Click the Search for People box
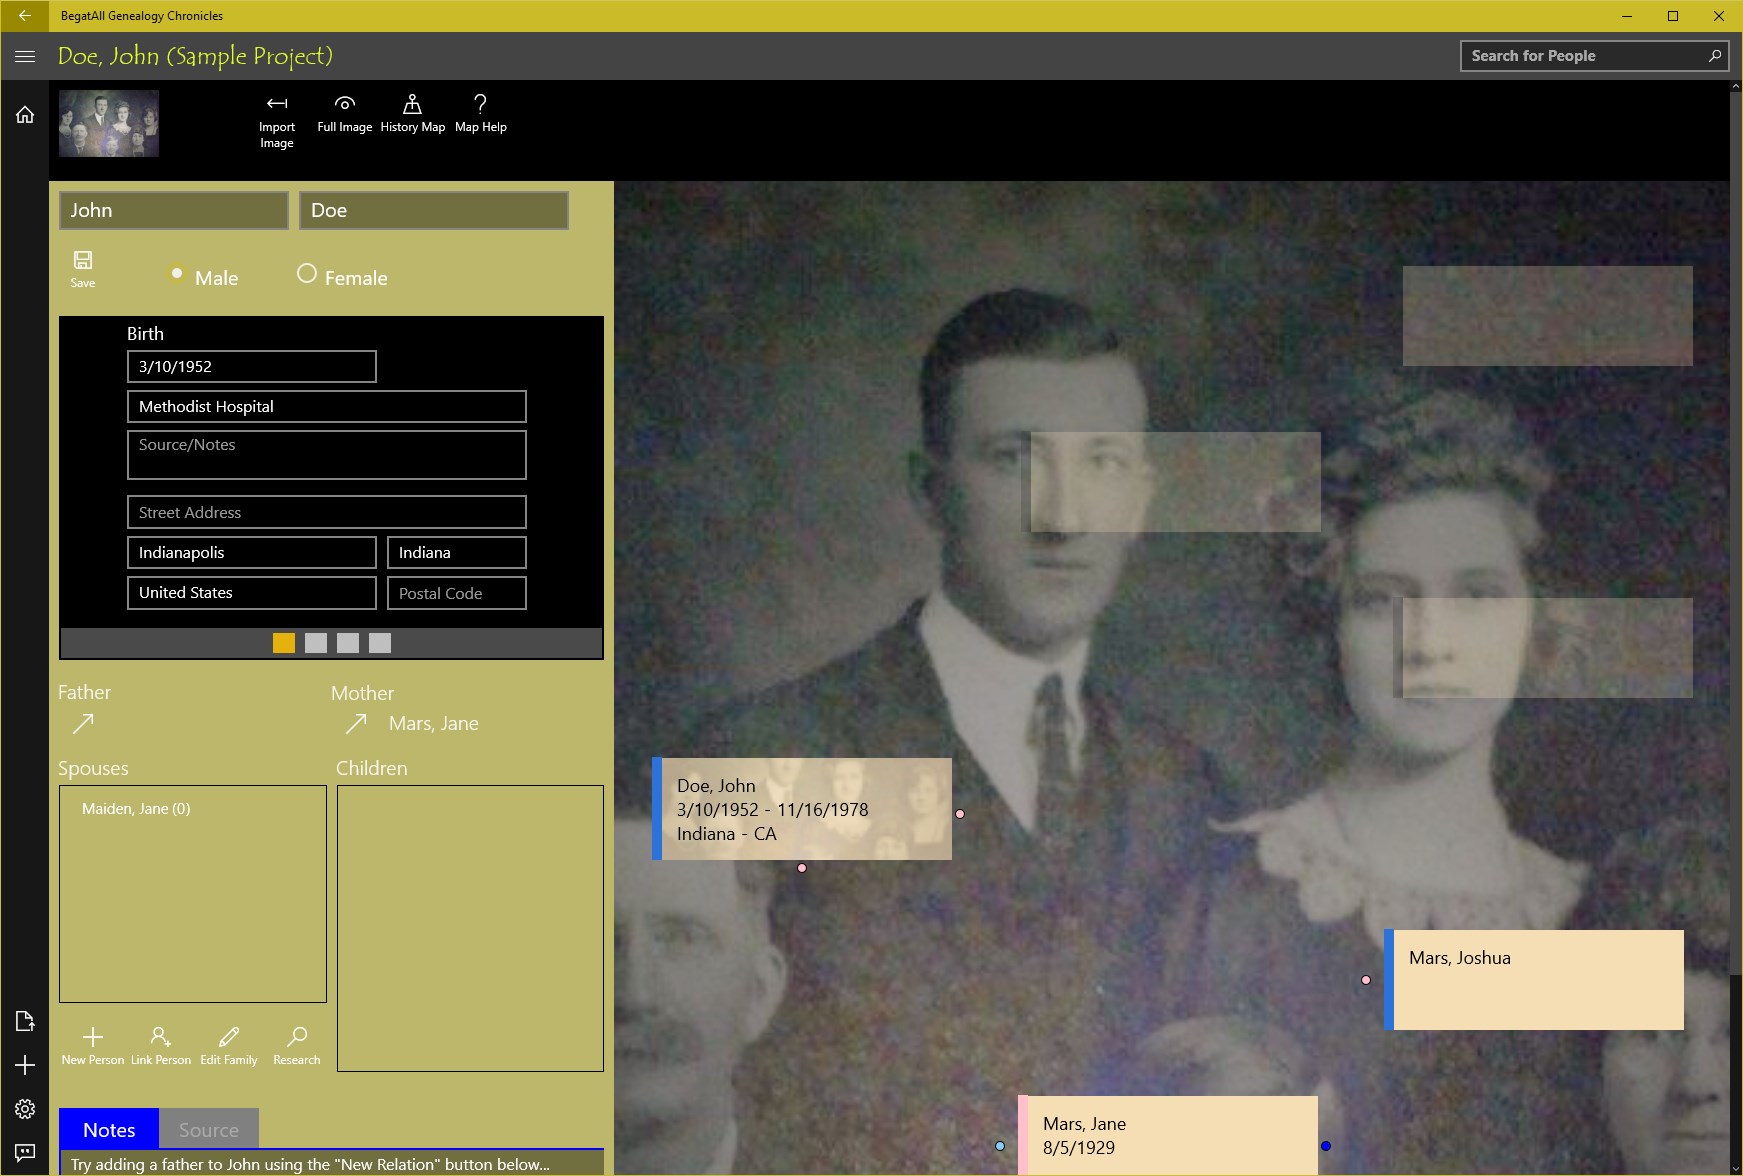 click(1594, 56)
